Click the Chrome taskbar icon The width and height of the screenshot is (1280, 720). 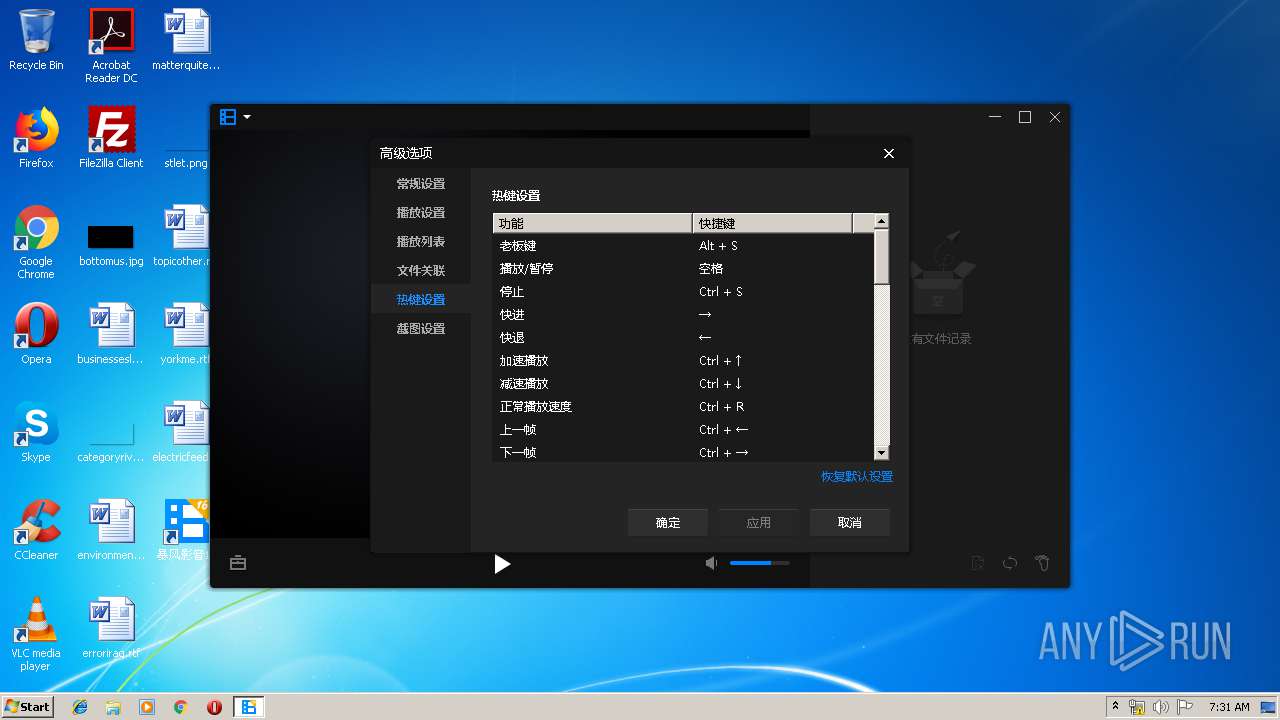(180, 707)
